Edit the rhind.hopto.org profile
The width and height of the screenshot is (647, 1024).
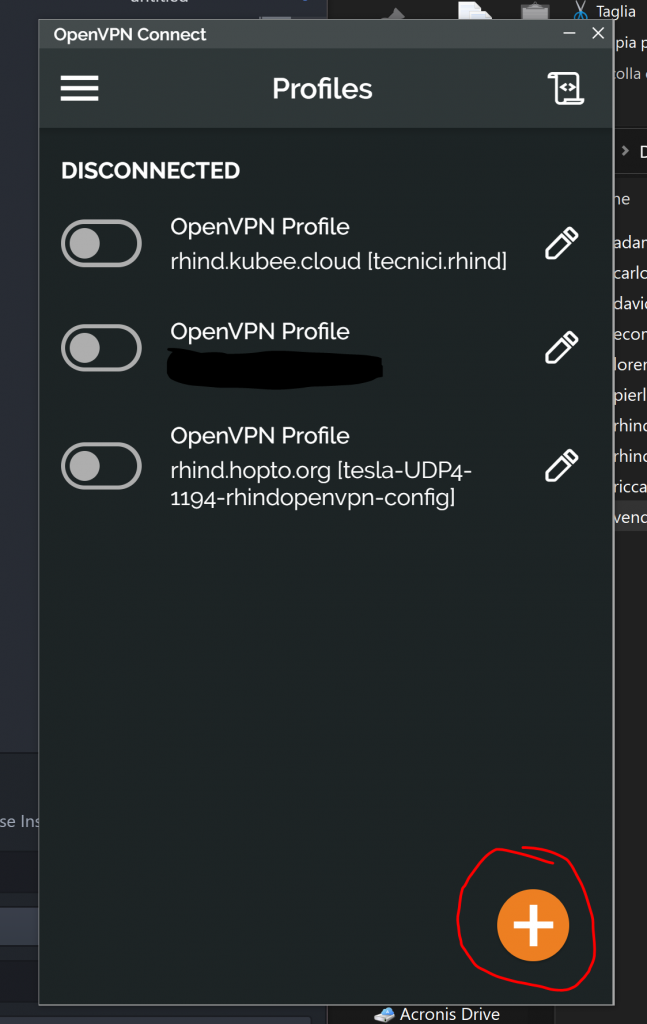tap(561, 465)
